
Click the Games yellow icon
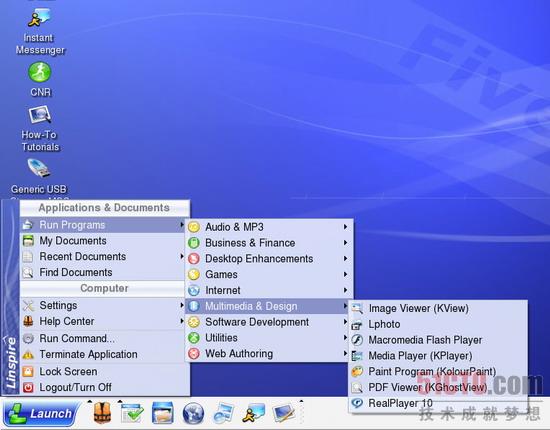click(x=194, y=274)
